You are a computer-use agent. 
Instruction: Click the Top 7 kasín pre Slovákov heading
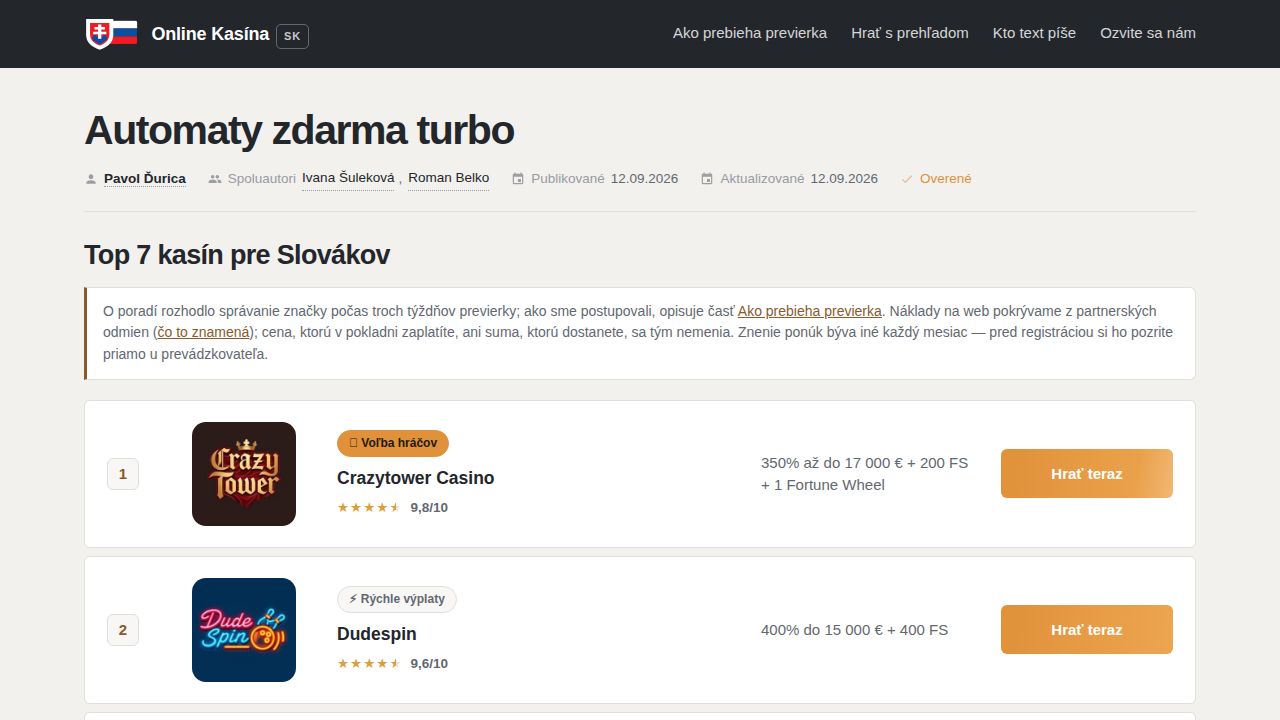click(237, 255)
